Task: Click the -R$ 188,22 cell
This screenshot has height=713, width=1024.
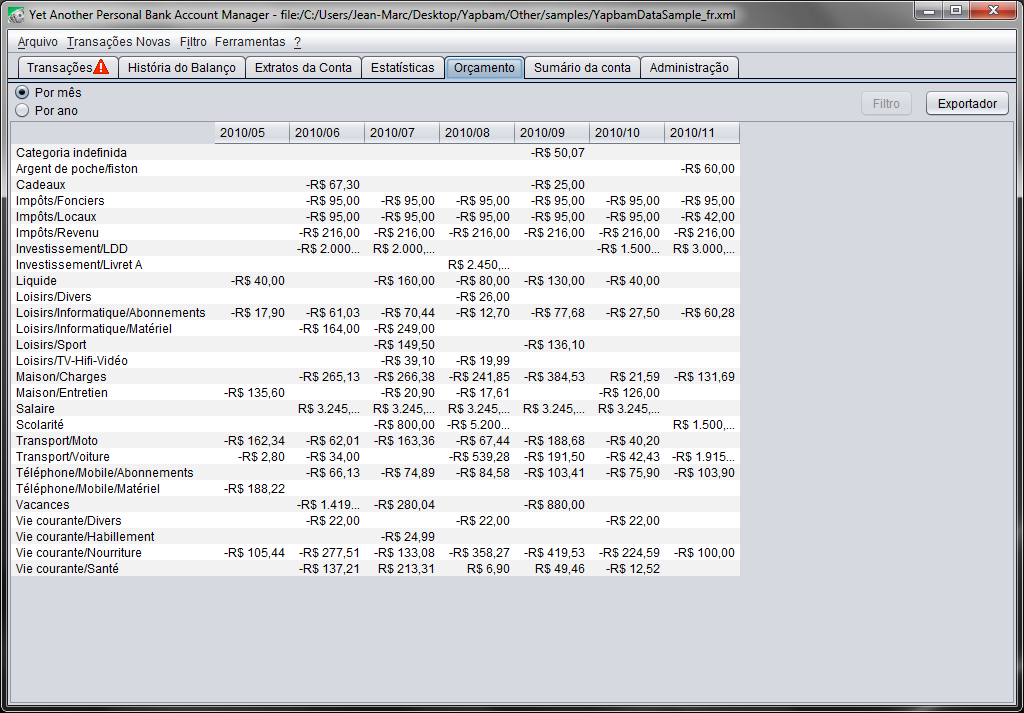Action: [x=252, y=488]
